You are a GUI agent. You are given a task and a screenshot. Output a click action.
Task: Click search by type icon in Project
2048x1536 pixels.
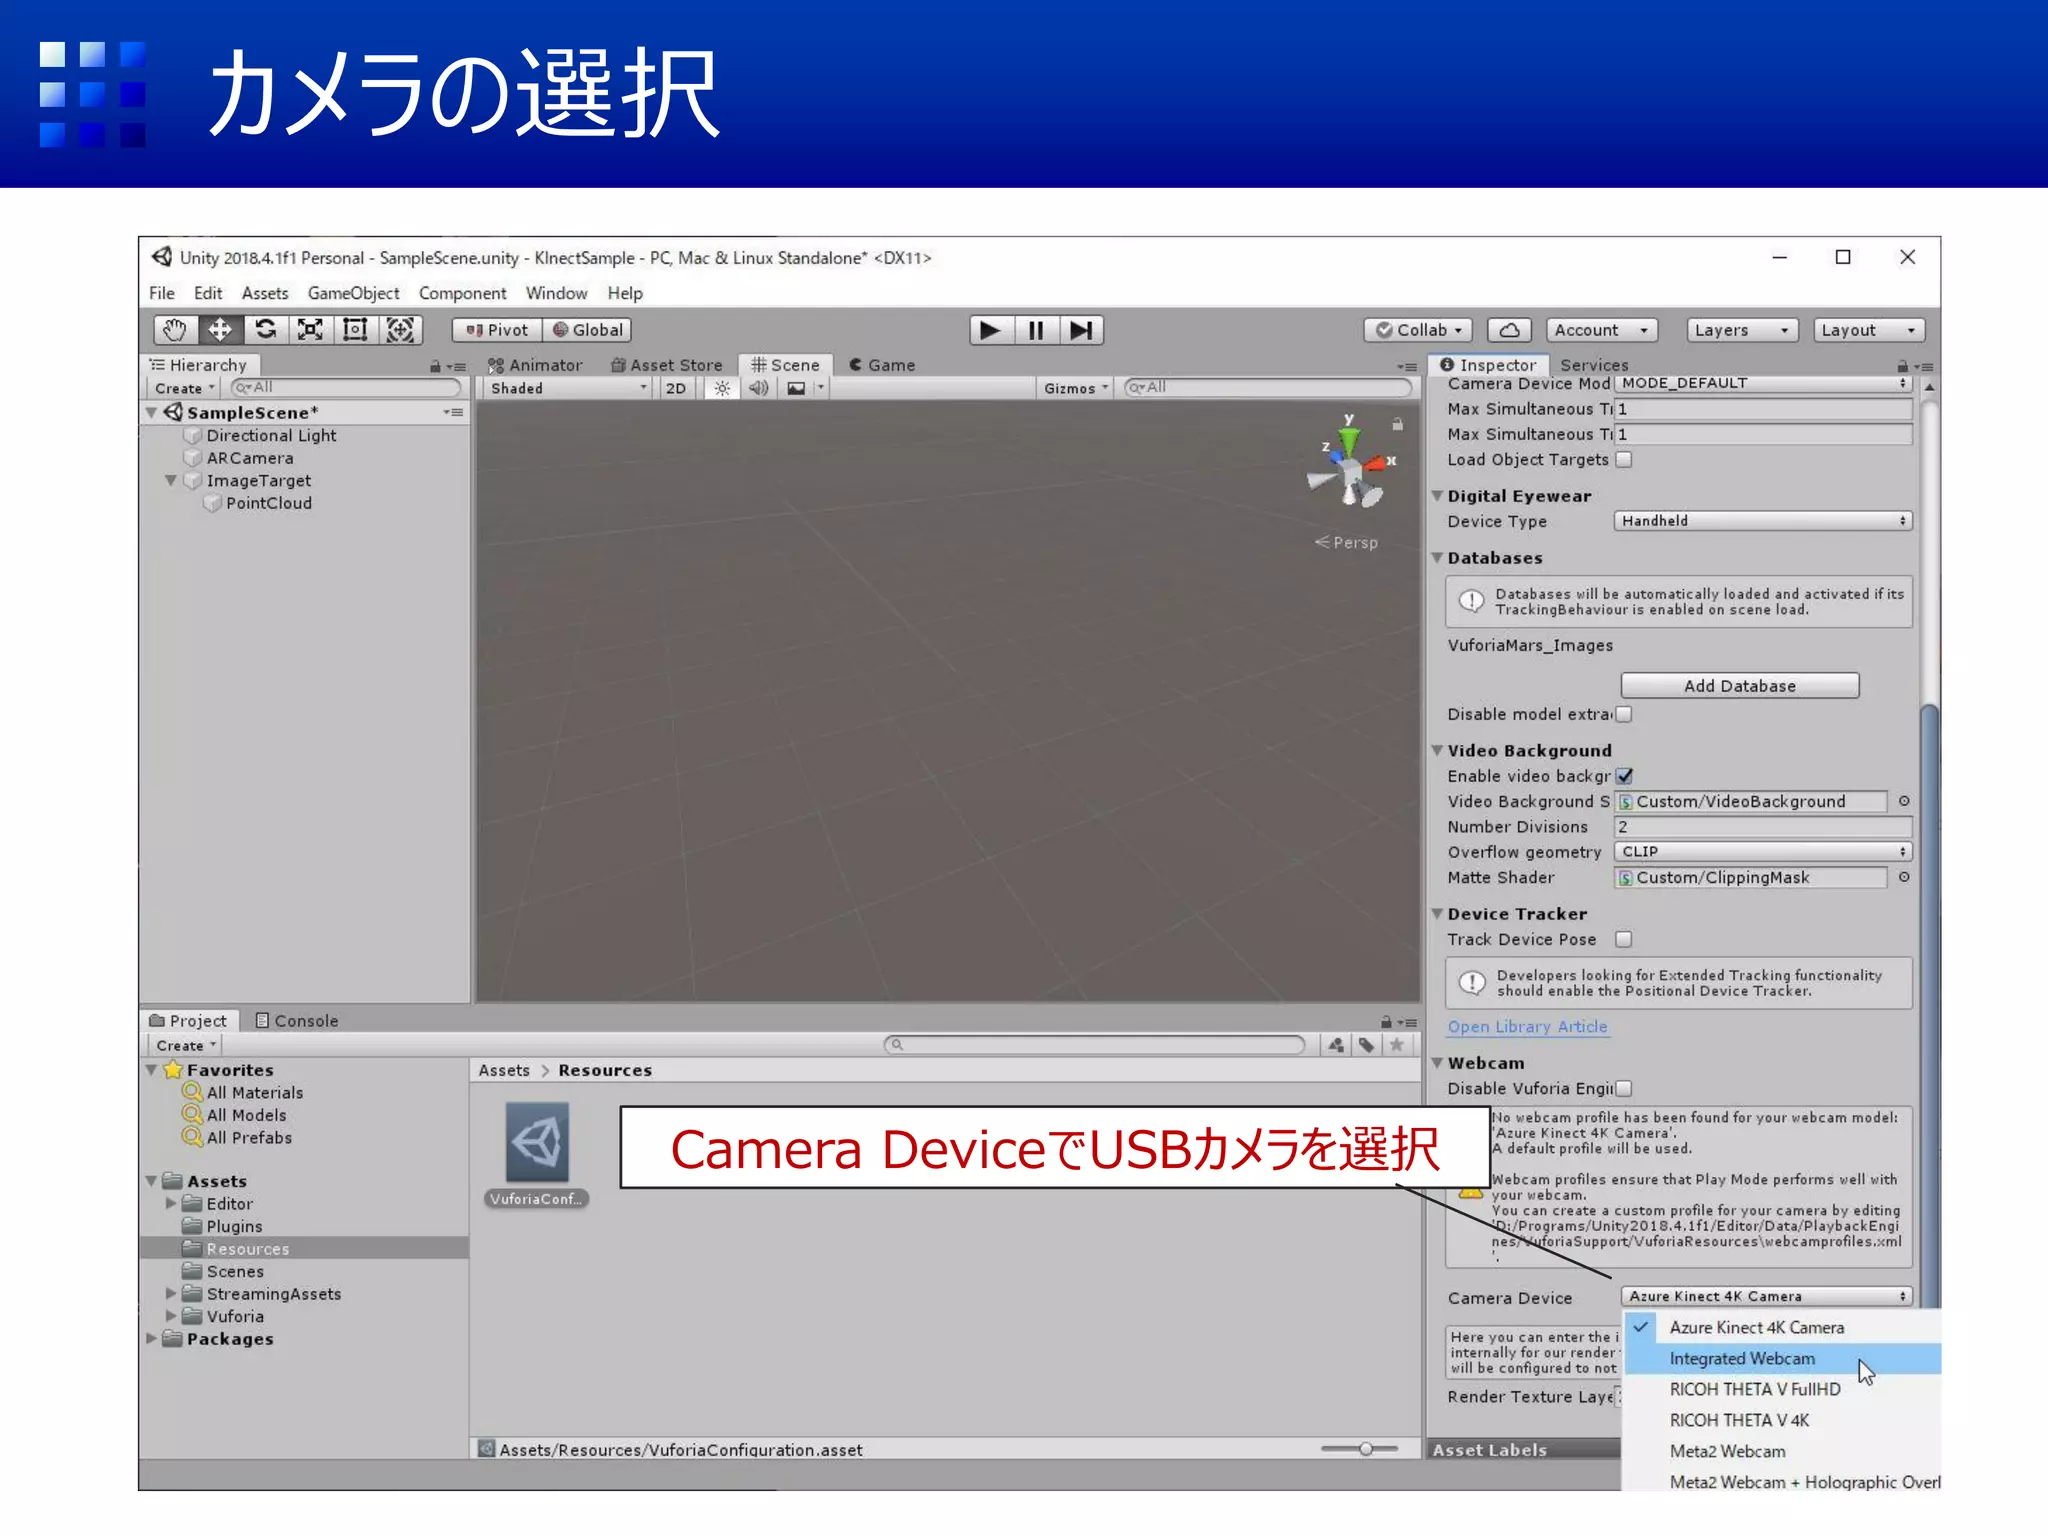(1336, 1045)
